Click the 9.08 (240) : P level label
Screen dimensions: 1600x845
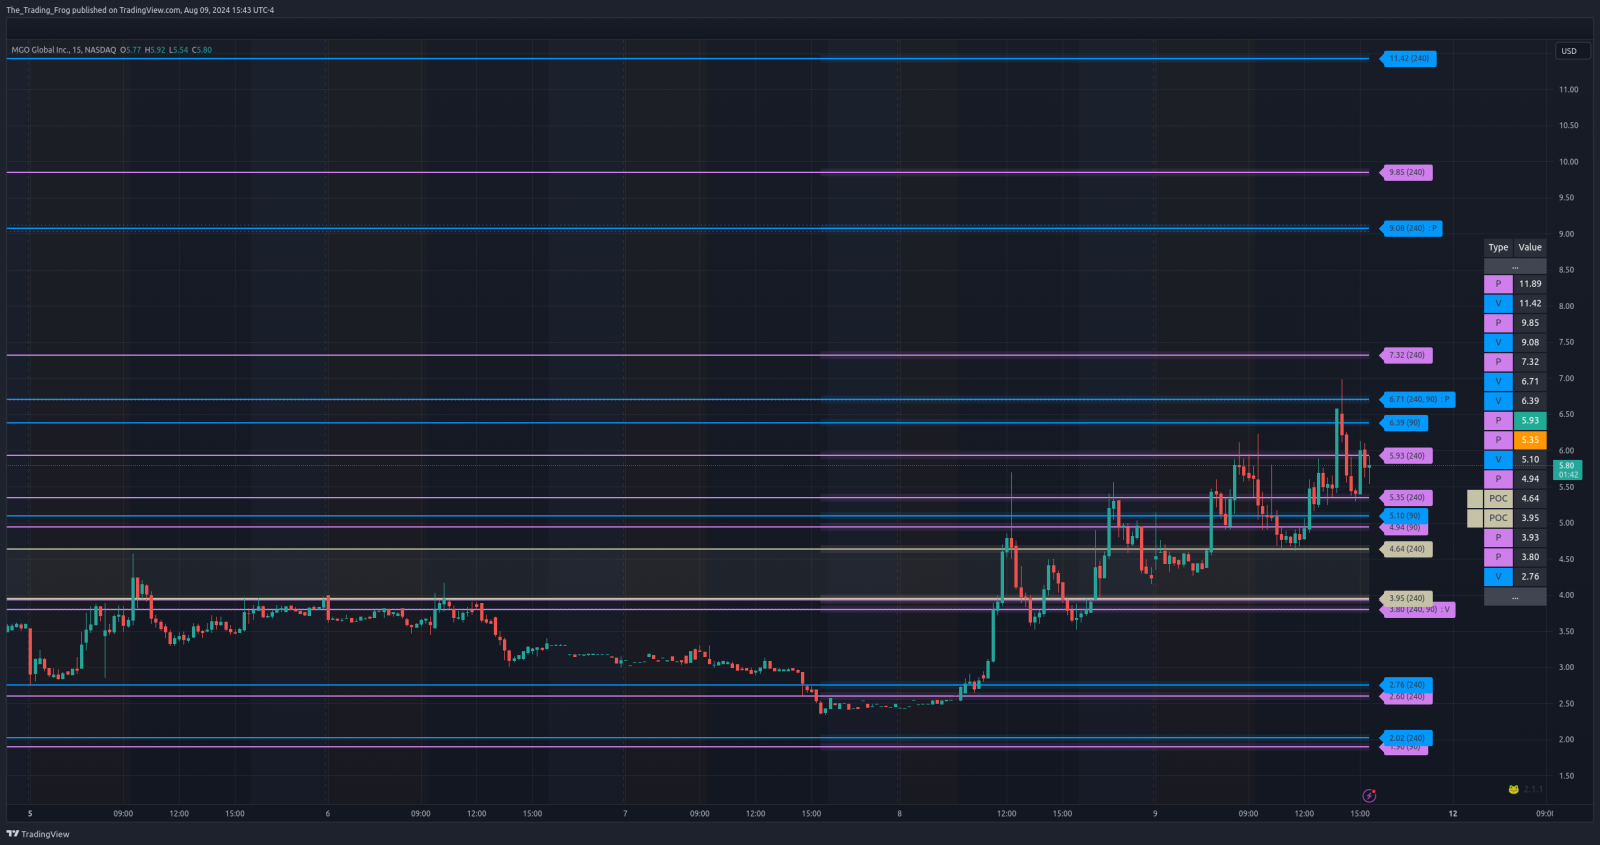click(1411, 229)
